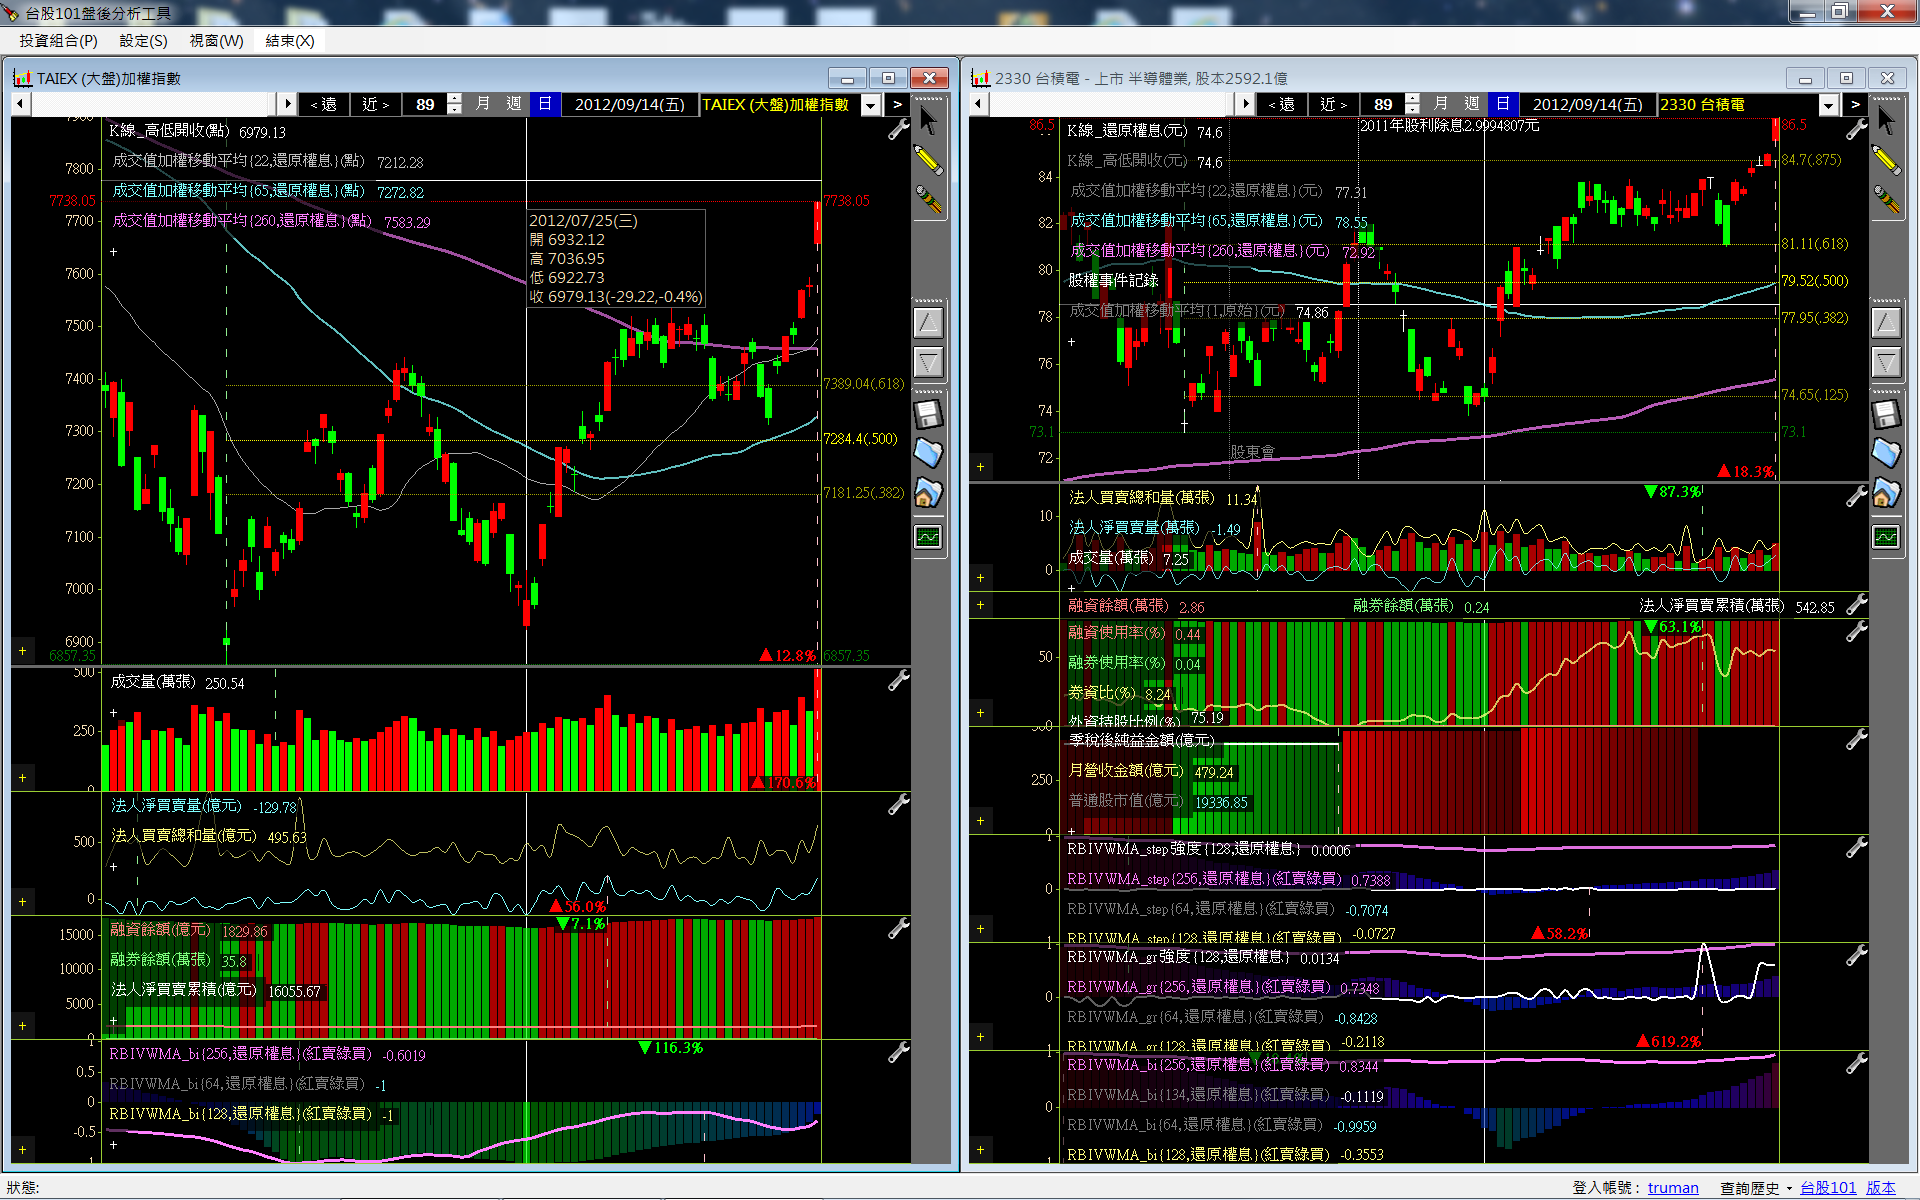The height and width of the screenshot is (1200, 1920).
Task: Click the home folder icon in 2330 sidebar
Action: [x=1886, y=493]
